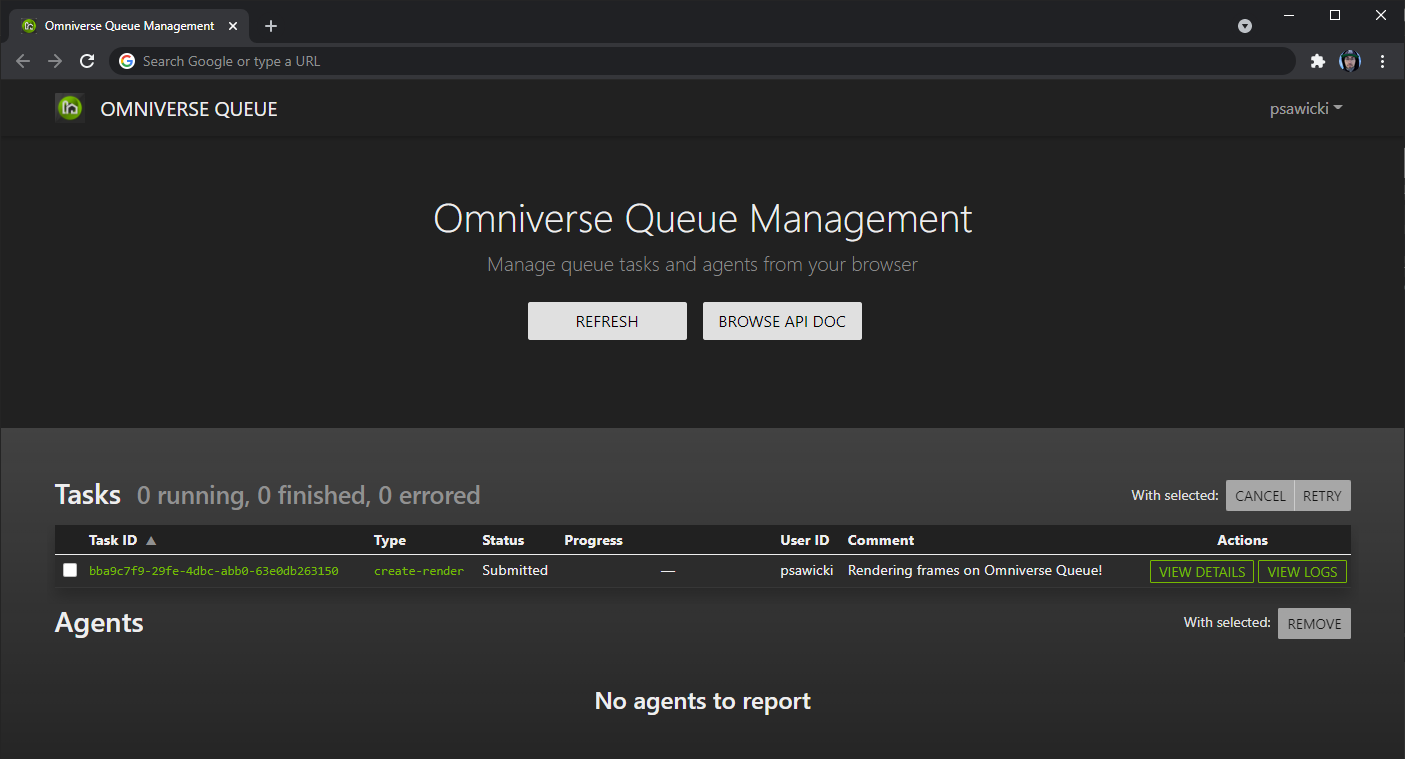Click the Task ID sort arrow
The width and height of the screenshot is (1405, 759).
151,540
